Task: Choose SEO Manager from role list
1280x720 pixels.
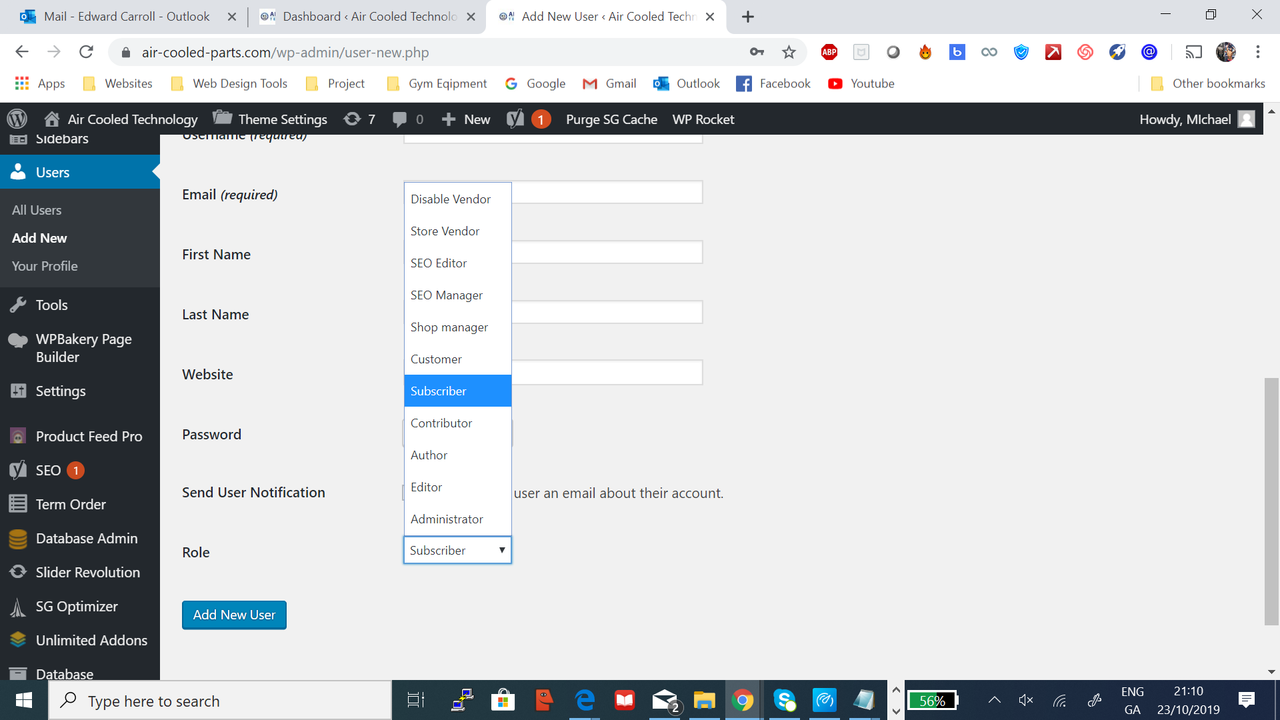Action: coord(458,295)
